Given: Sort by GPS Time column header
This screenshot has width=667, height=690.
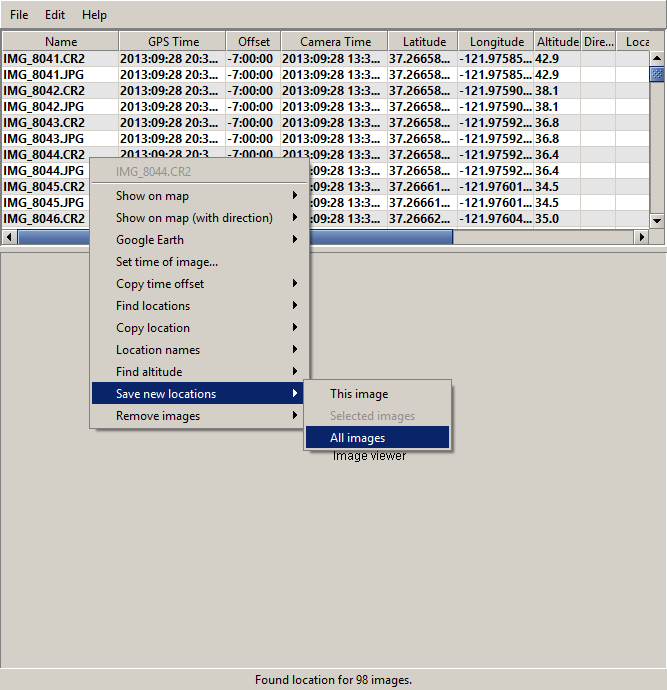Looking at the screenshot, I should (x=173, y=42).
